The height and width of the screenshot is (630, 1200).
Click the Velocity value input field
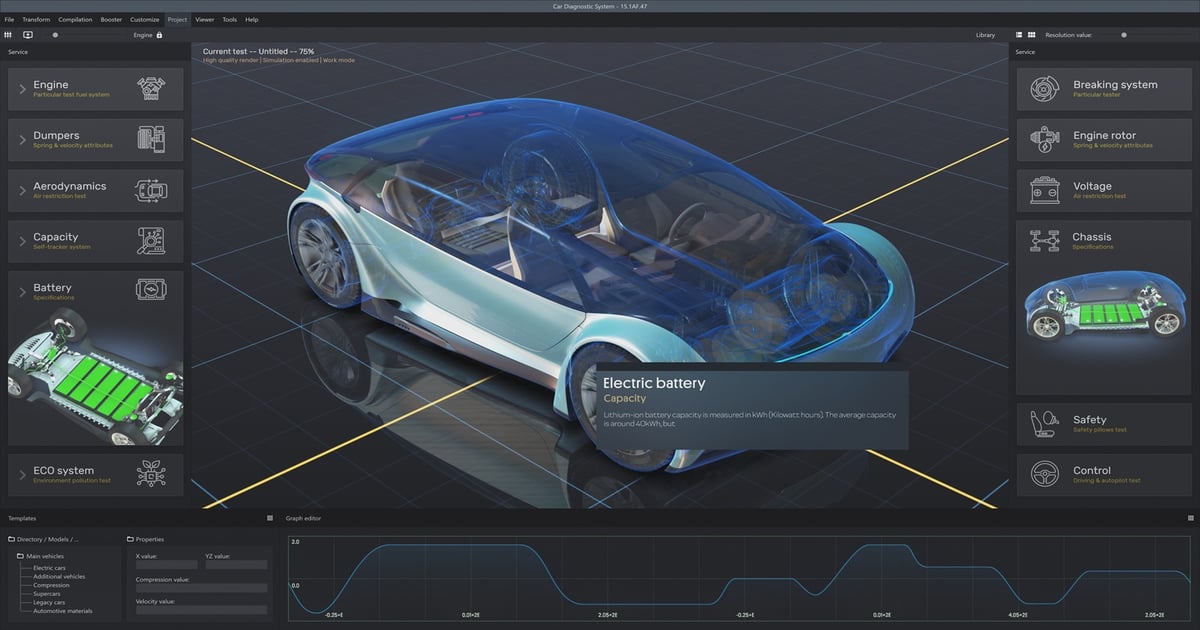[201, 610]
